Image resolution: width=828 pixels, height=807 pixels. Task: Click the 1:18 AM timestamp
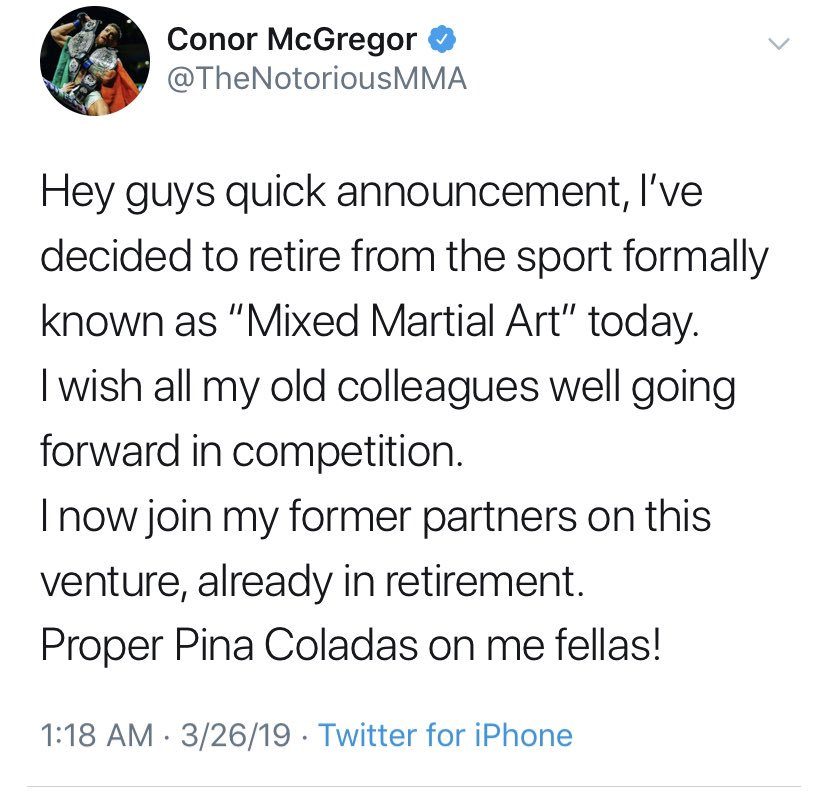97,736
